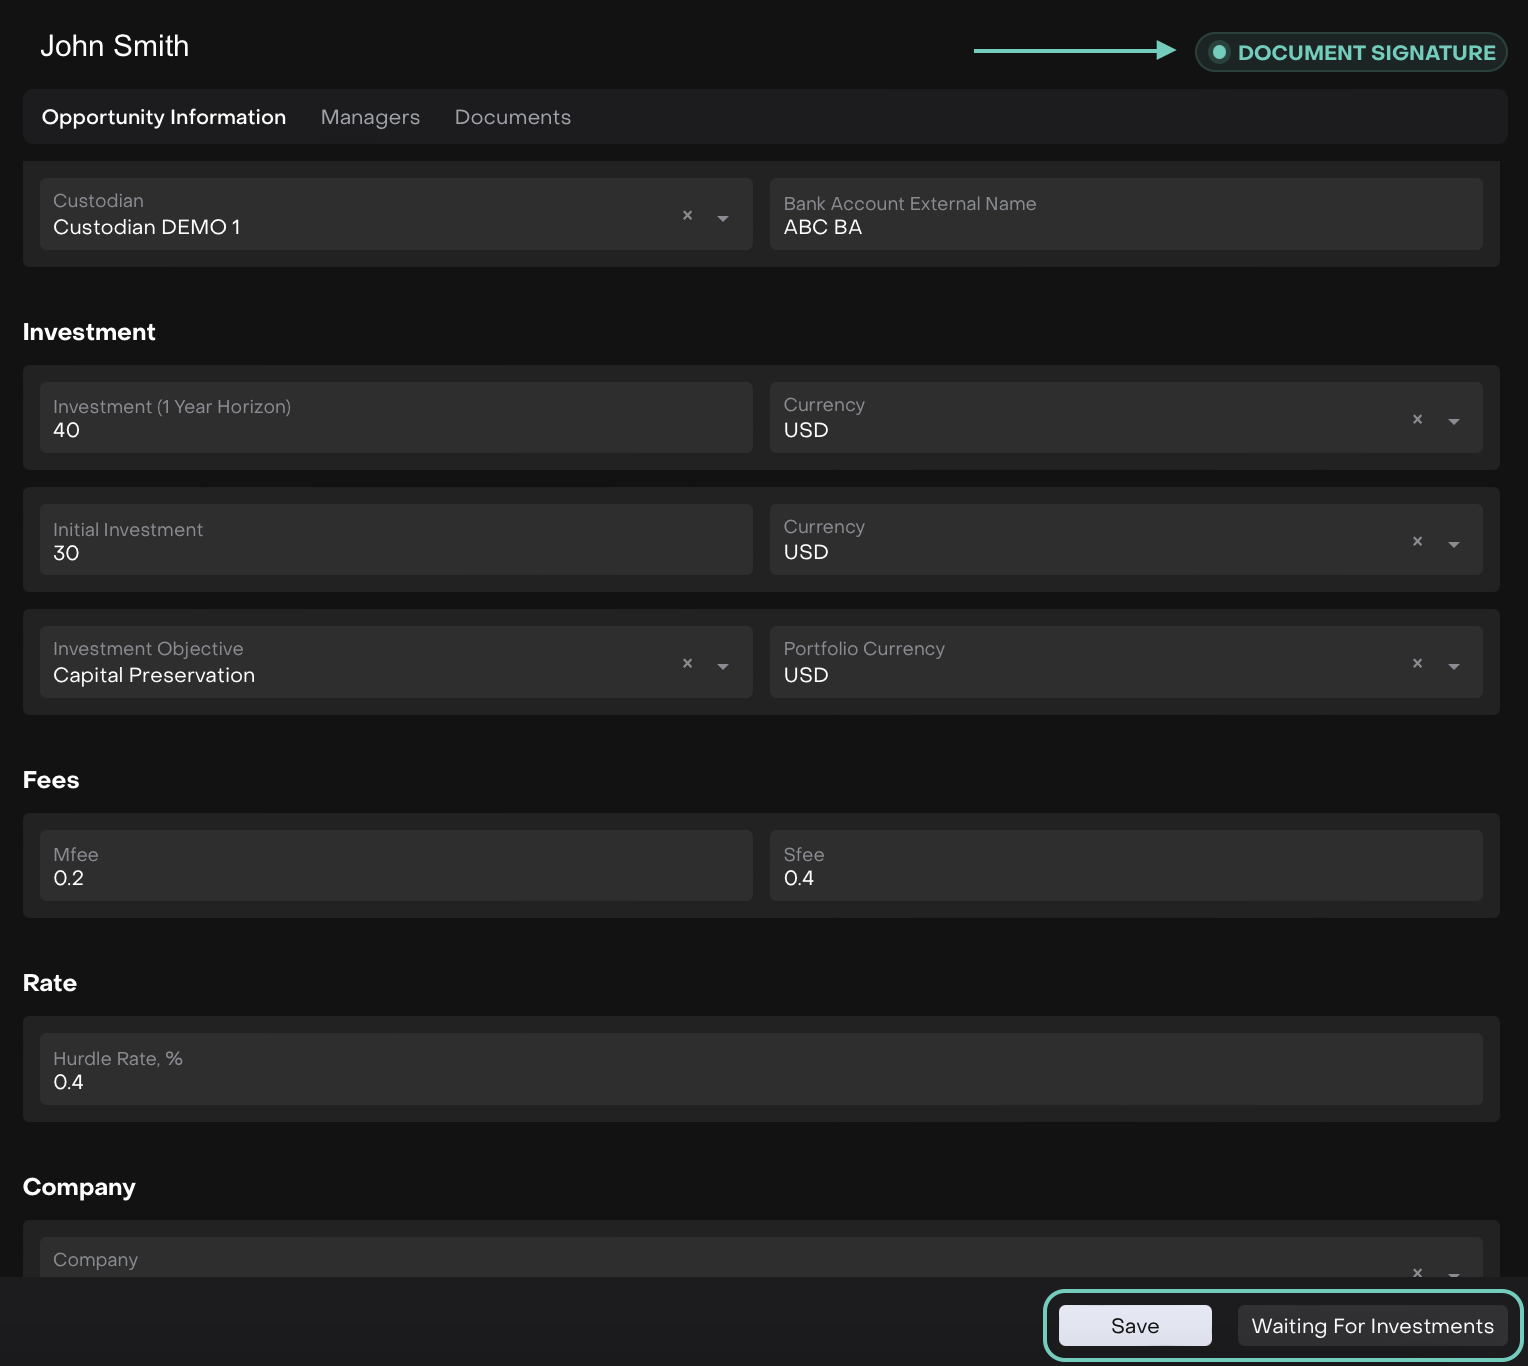This screenshot has width=1528, height=1366.
Task: Edit the Mfee input field
Action: coord(396,867)
